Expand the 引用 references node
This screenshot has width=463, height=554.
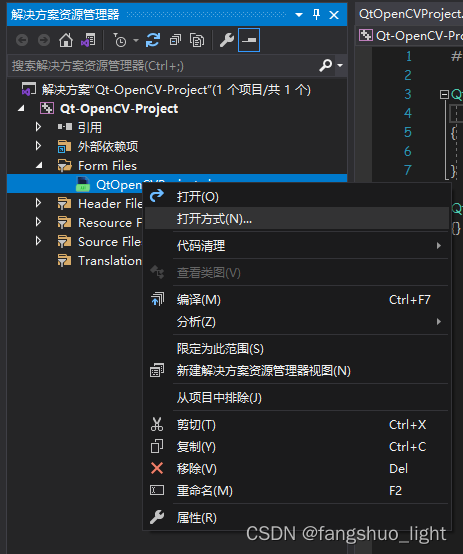tap(39, 127)
